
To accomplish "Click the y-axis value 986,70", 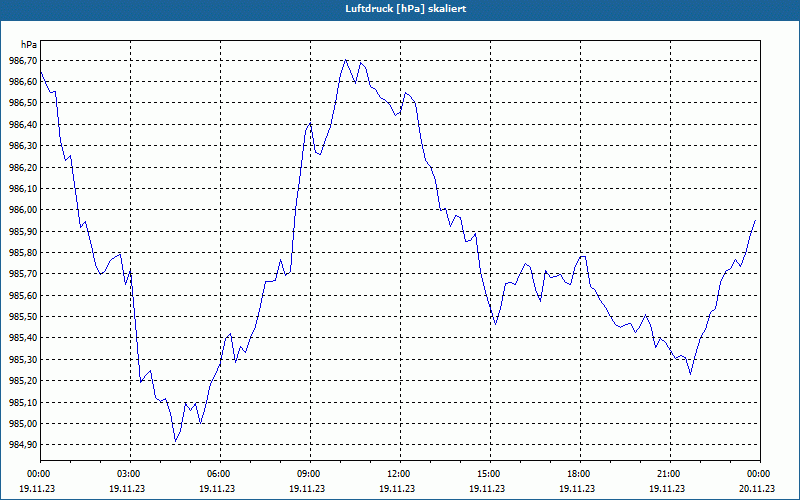I will coord(23,61).
